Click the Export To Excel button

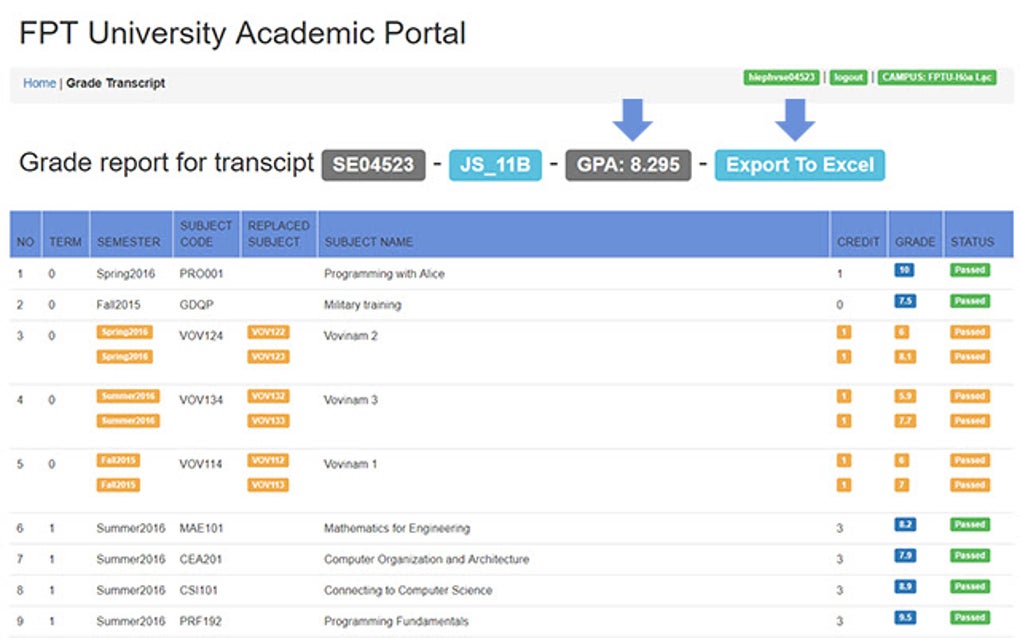point(799,164)
